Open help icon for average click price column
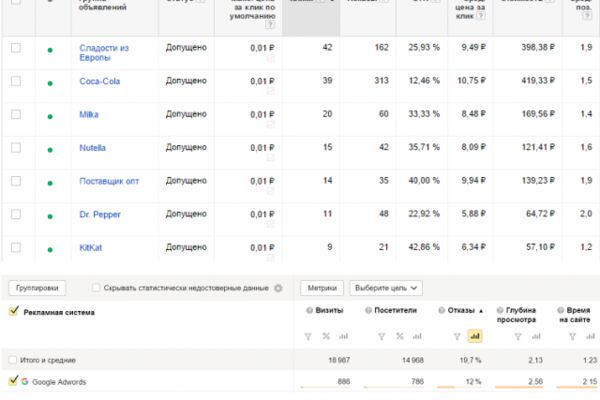 [x=481, y=16]
